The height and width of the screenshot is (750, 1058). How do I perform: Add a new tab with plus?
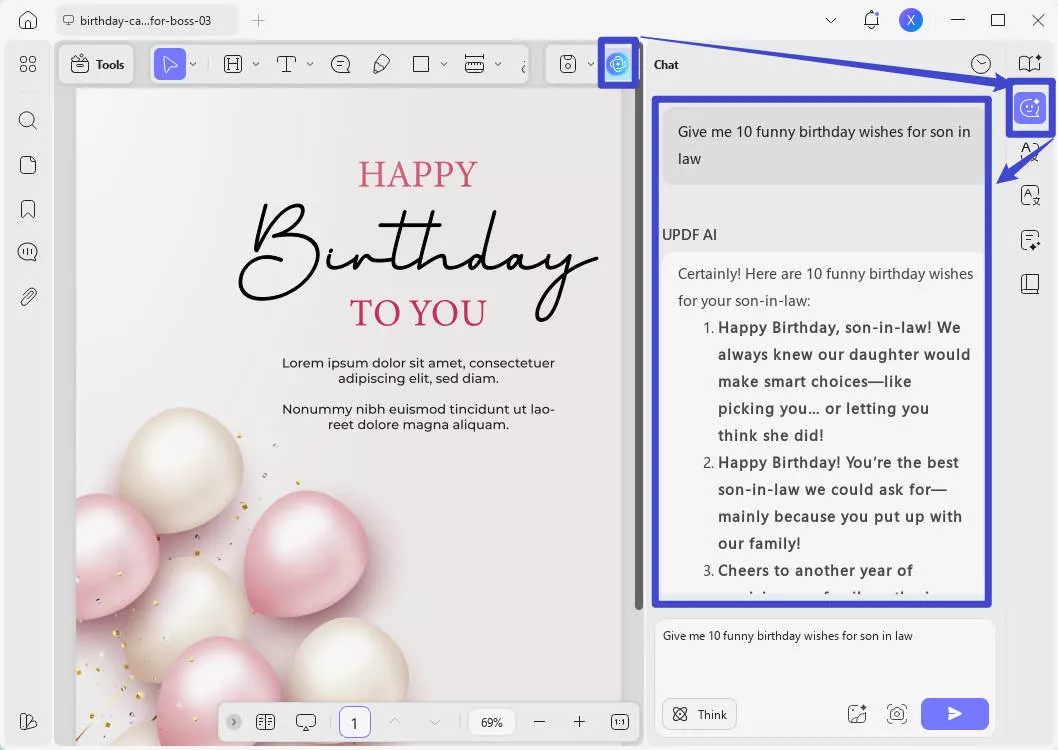(x=258, y=21)
